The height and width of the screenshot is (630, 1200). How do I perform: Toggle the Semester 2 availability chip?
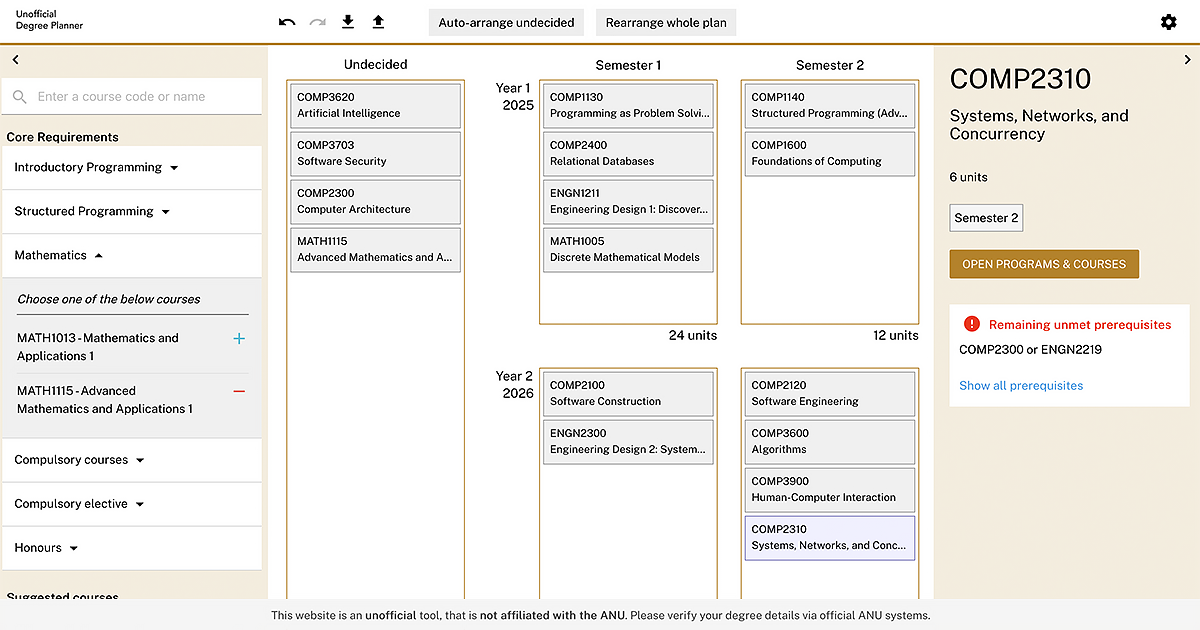tap(985, 218)
